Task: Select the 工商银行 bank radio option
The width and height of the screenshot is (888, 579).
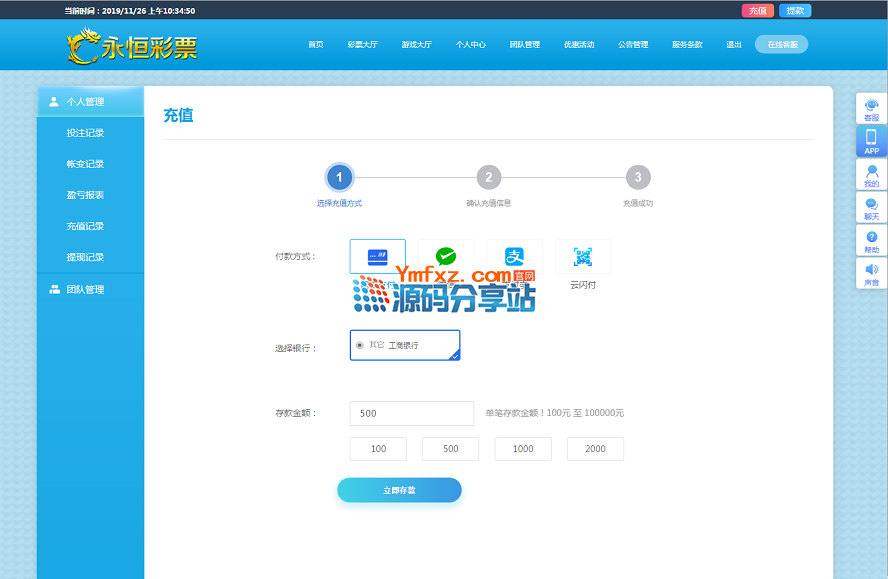Action: (360, 345)
